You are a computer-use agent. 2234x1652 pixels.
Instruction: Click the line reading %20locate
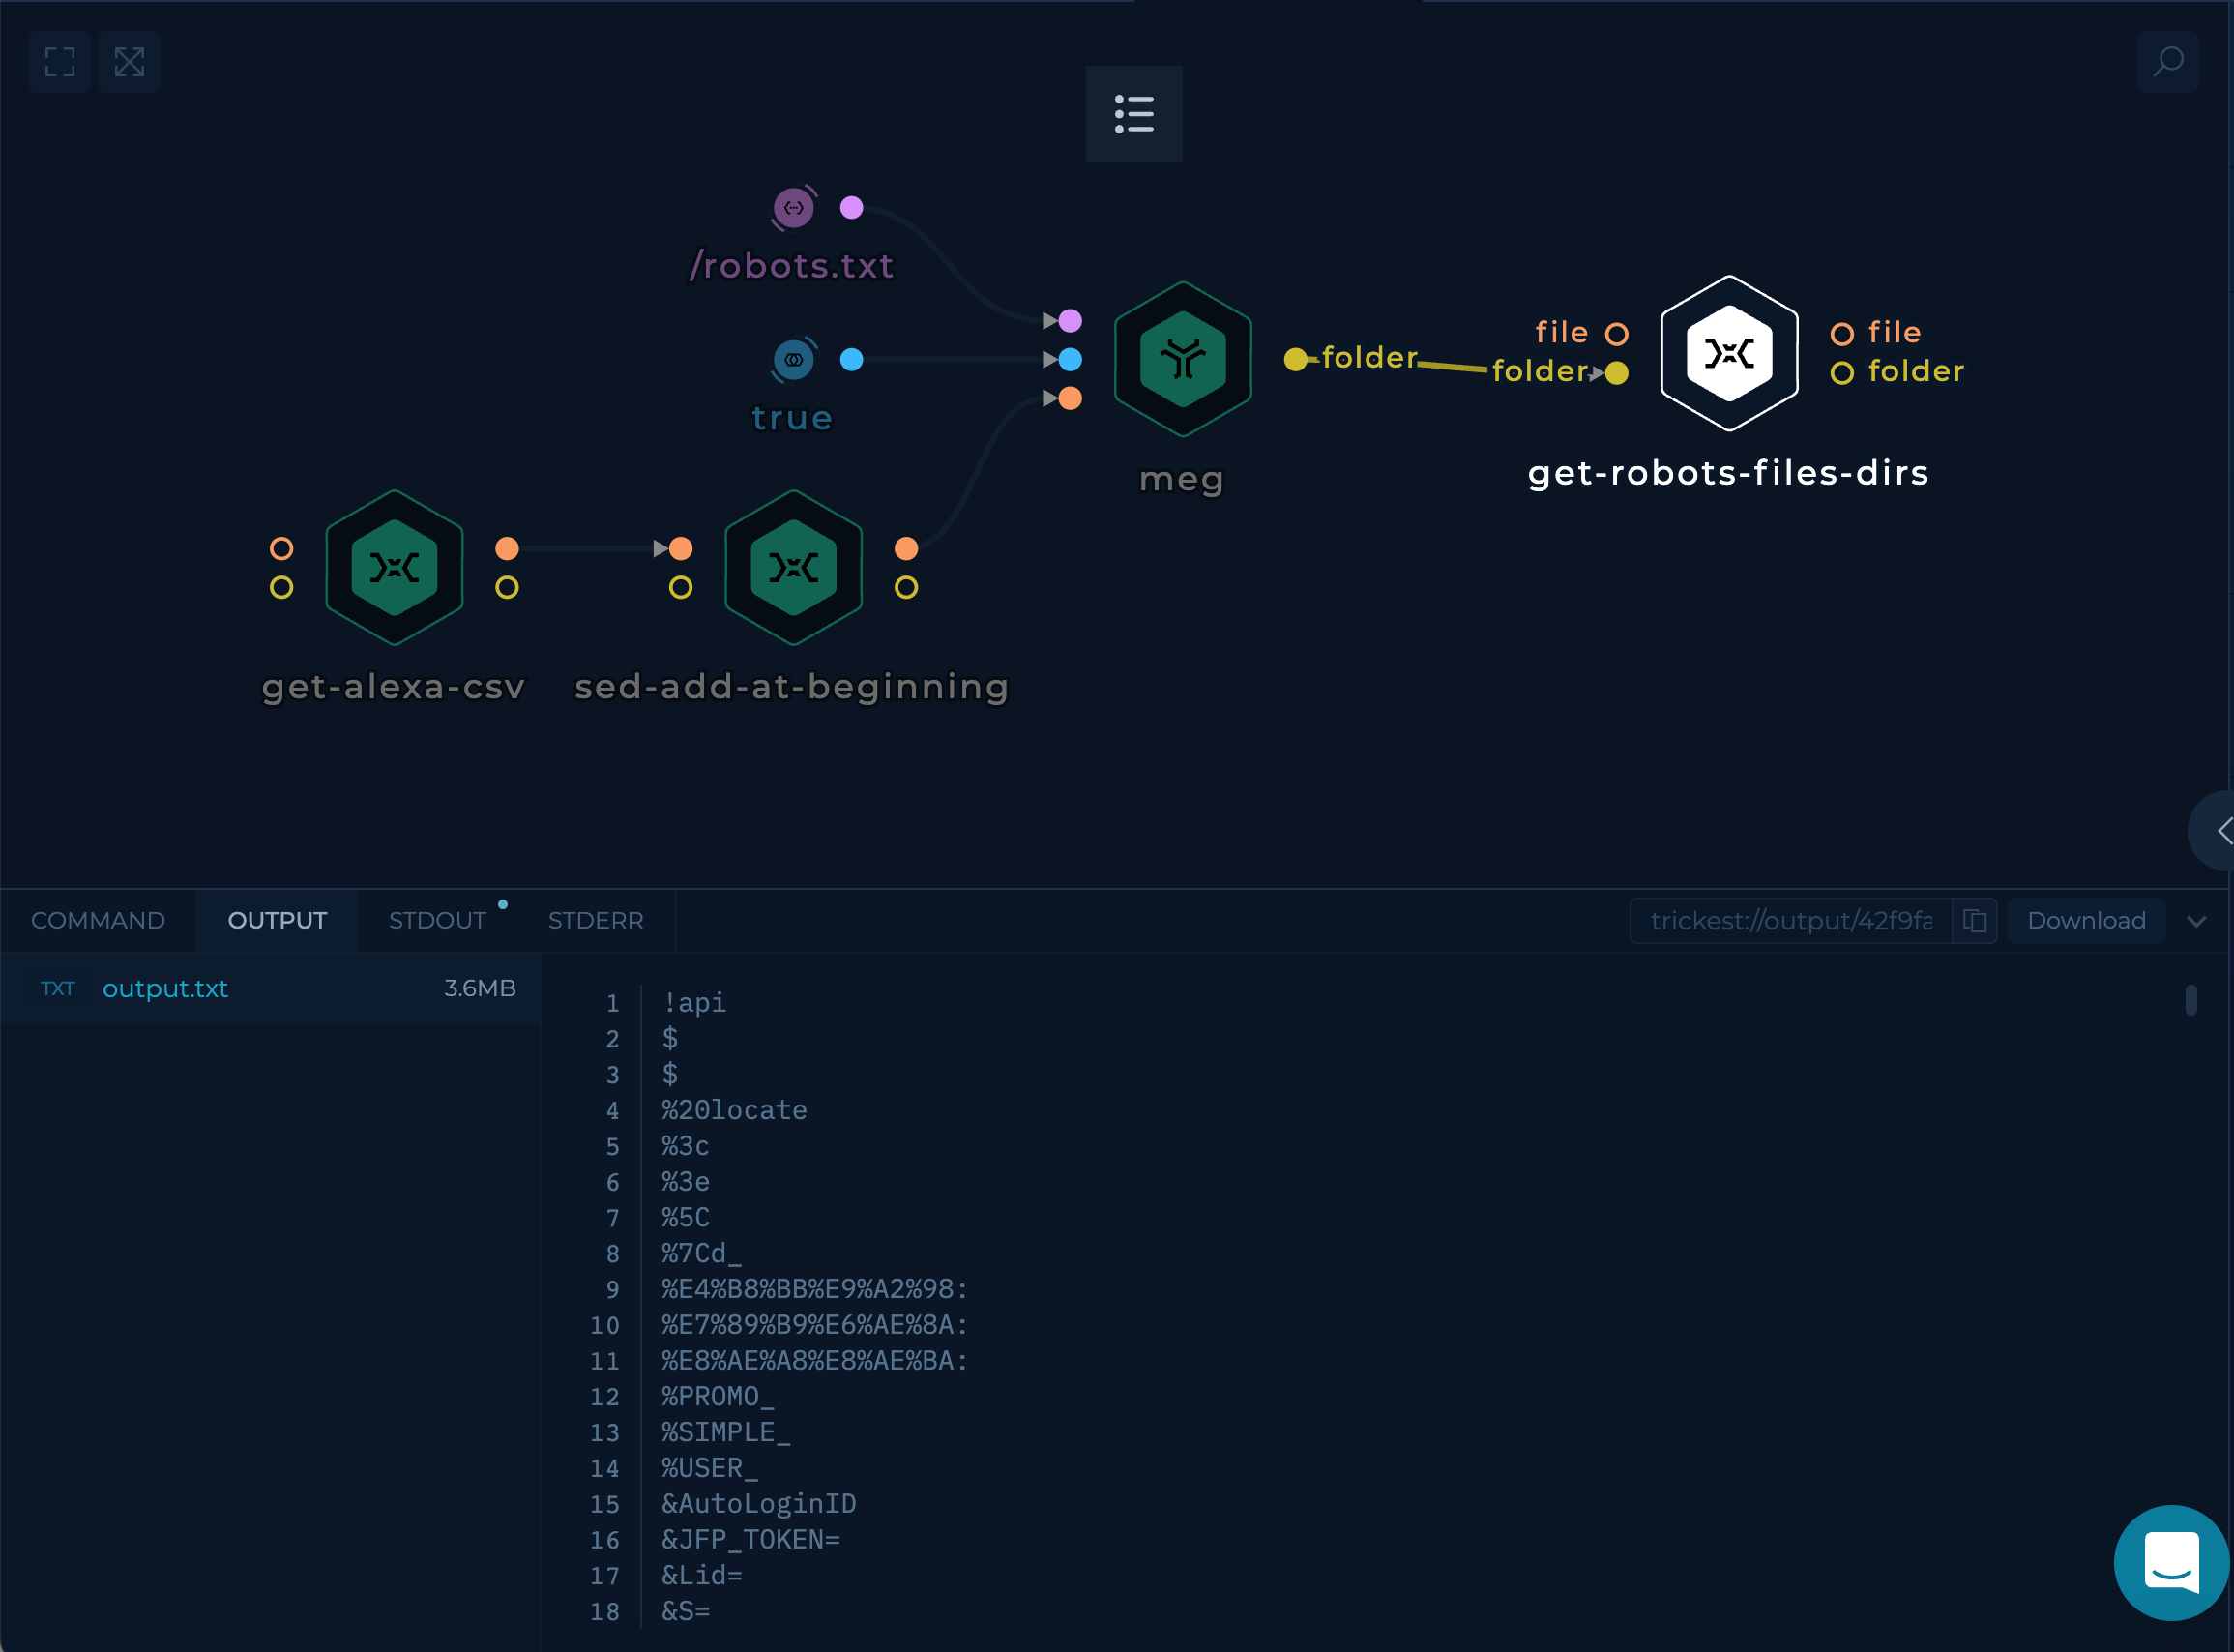[734, 1110]
